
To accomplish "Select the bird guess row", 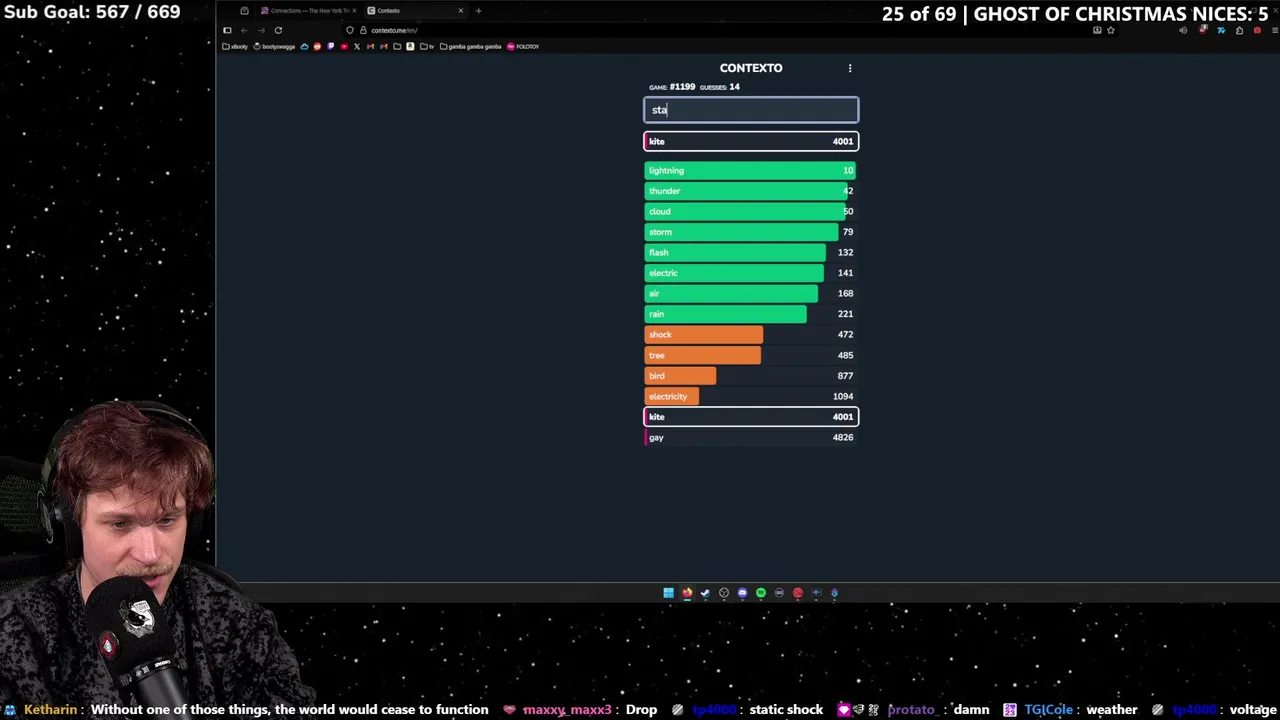I will 751,376.
